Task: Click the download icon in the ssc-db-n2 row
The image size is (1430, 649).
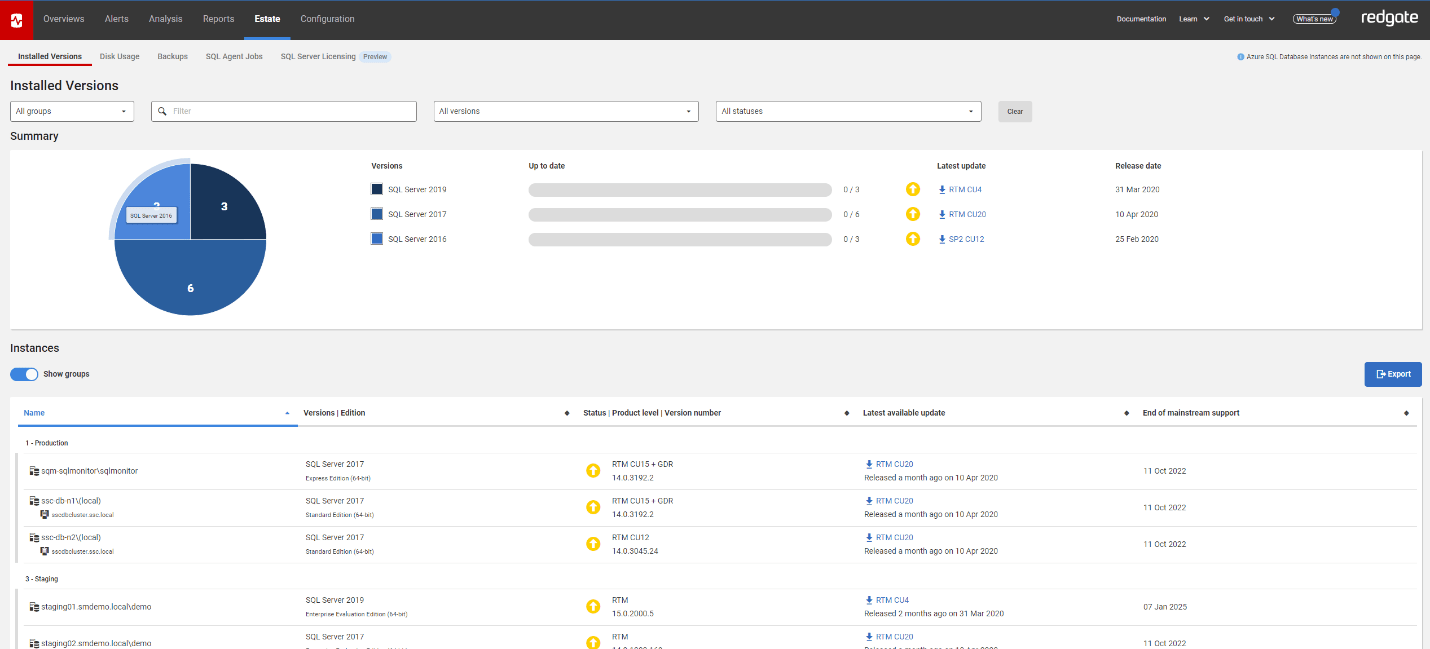Action: pyautogui.click(x=869, y=537)
